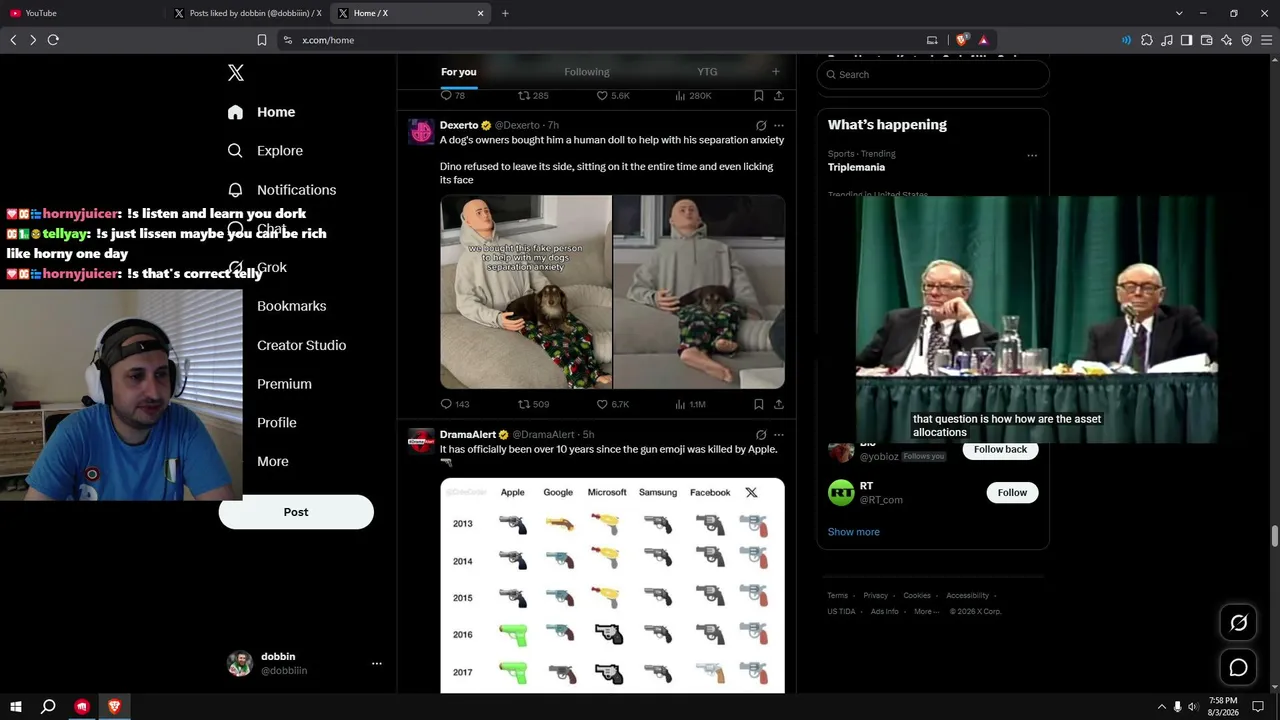Open the Brave Rewards triangle icon
Screen dimensions: 1280x720
[x=984, y=40]
